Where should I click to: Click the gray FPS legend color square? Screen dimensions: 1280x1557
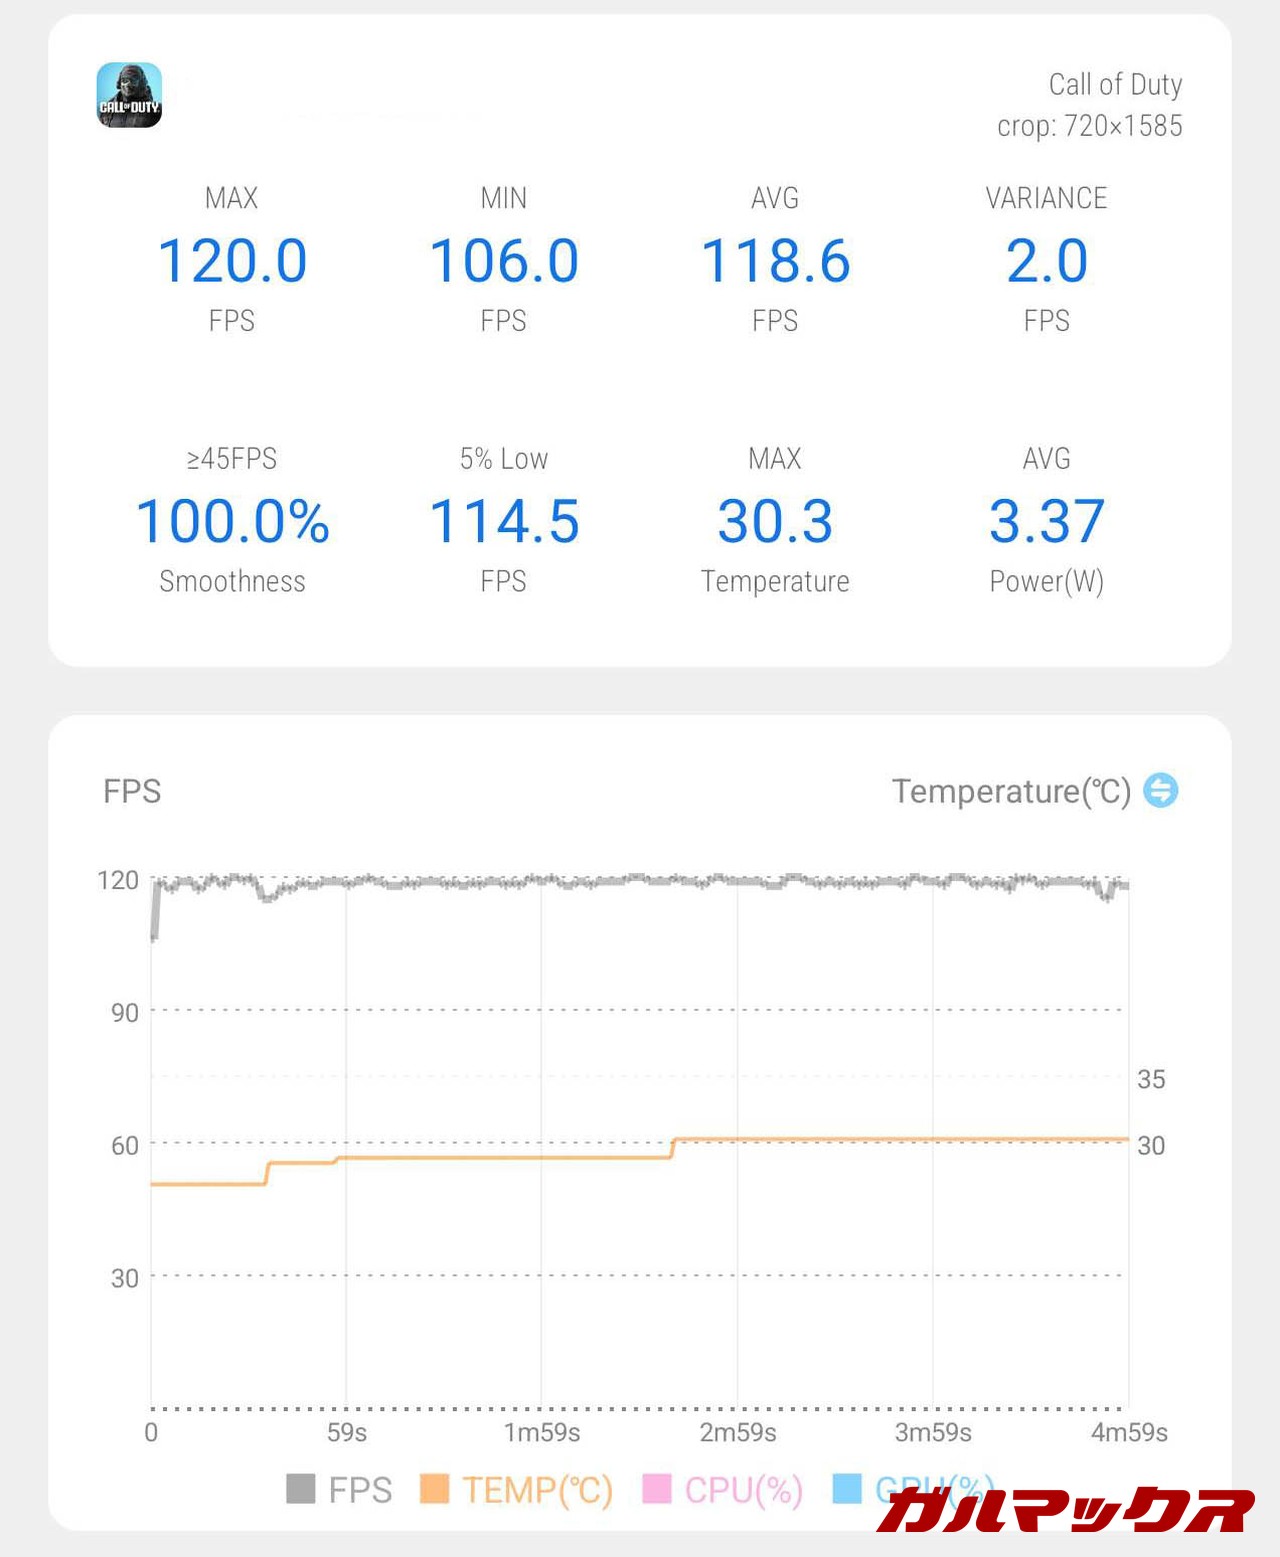click(x=300, y=1488)
